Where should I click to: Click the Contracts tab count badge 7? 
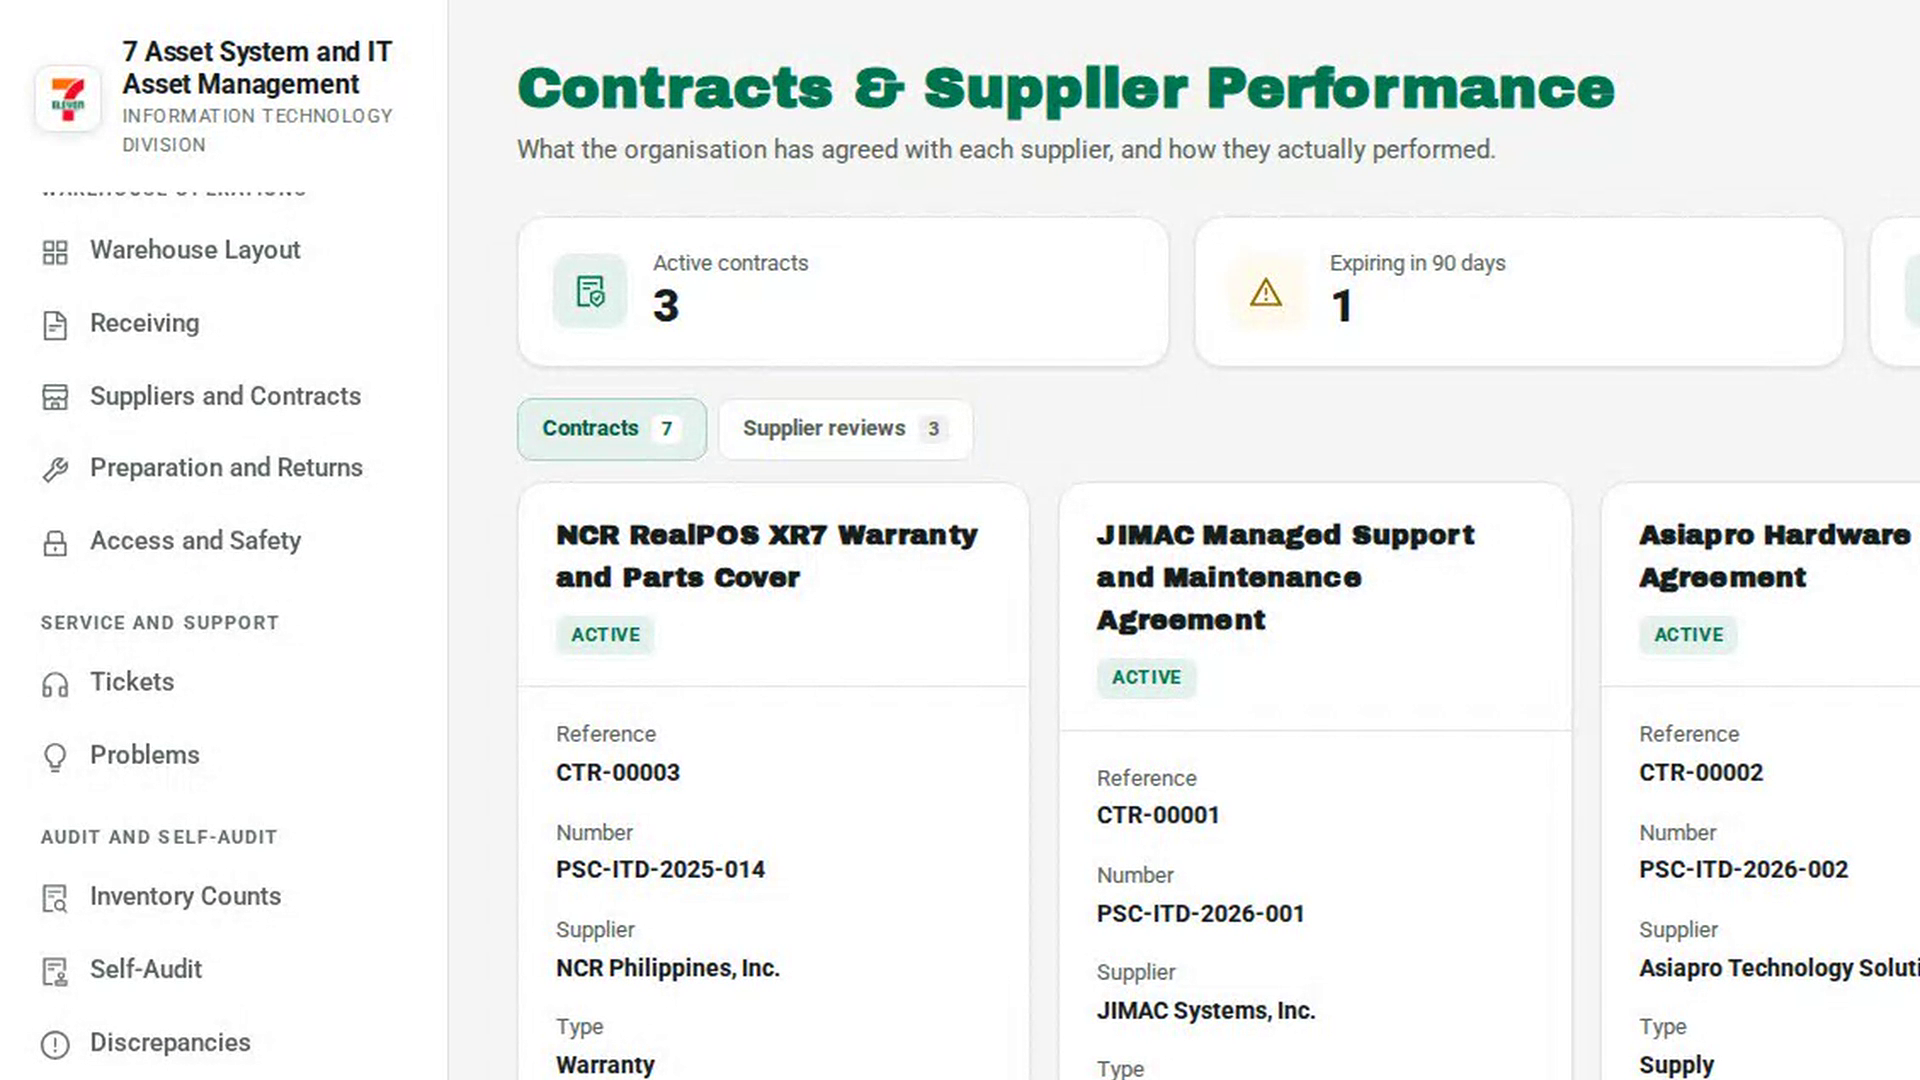pos(666,429)
